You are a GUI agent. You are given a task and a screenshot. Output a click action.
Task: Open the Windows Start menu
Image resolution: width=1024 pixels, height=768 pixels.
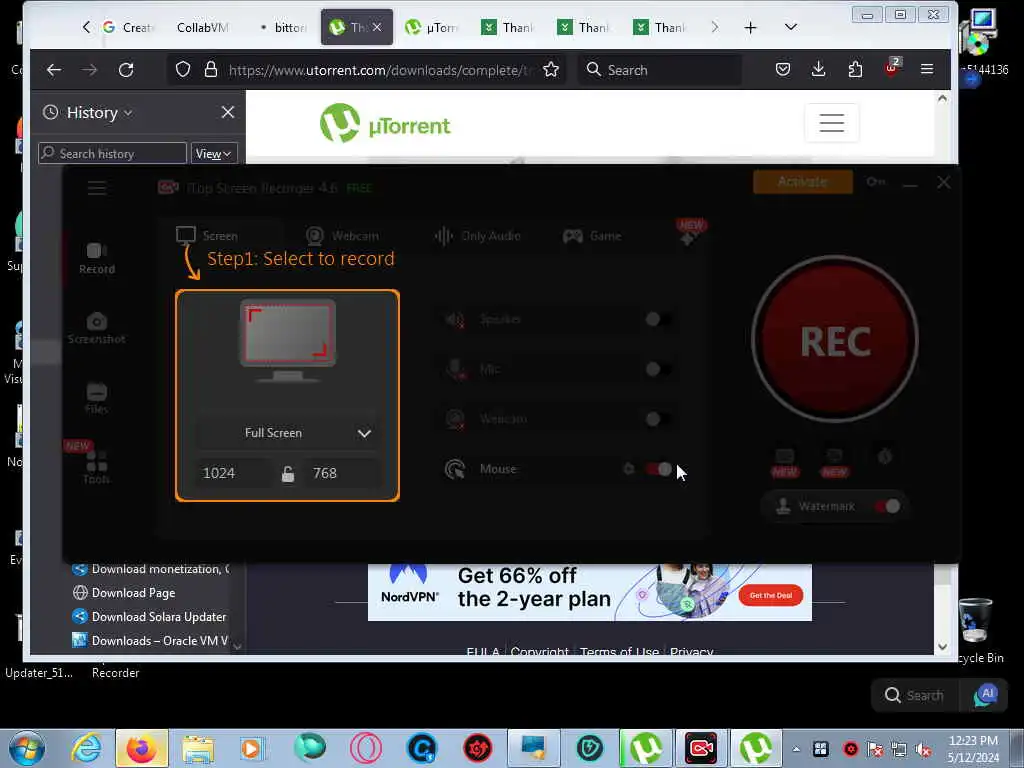click(x=26, y=748)
